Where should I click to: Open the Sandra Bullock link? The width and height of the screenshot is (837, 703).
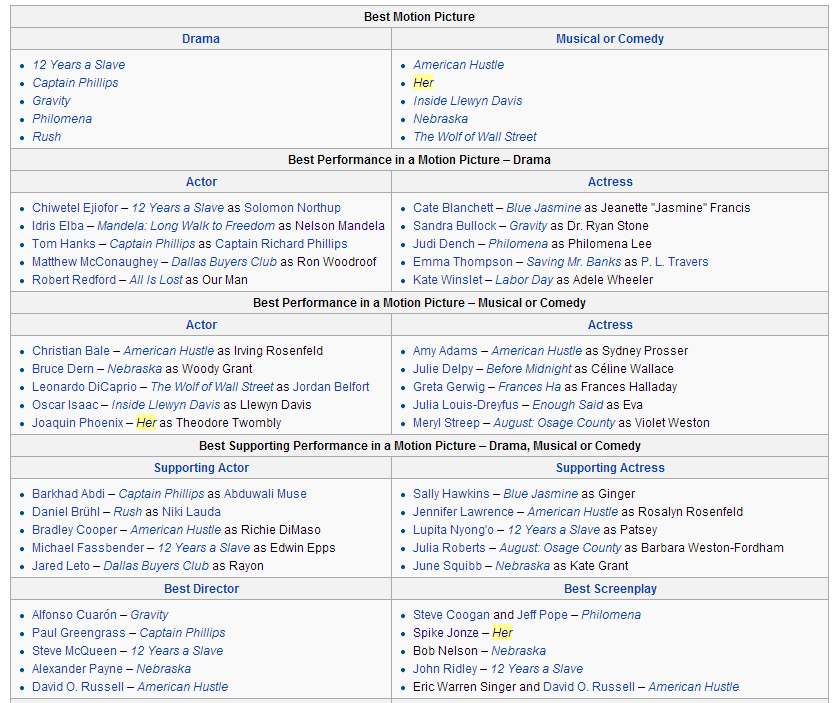pos(454,226)
